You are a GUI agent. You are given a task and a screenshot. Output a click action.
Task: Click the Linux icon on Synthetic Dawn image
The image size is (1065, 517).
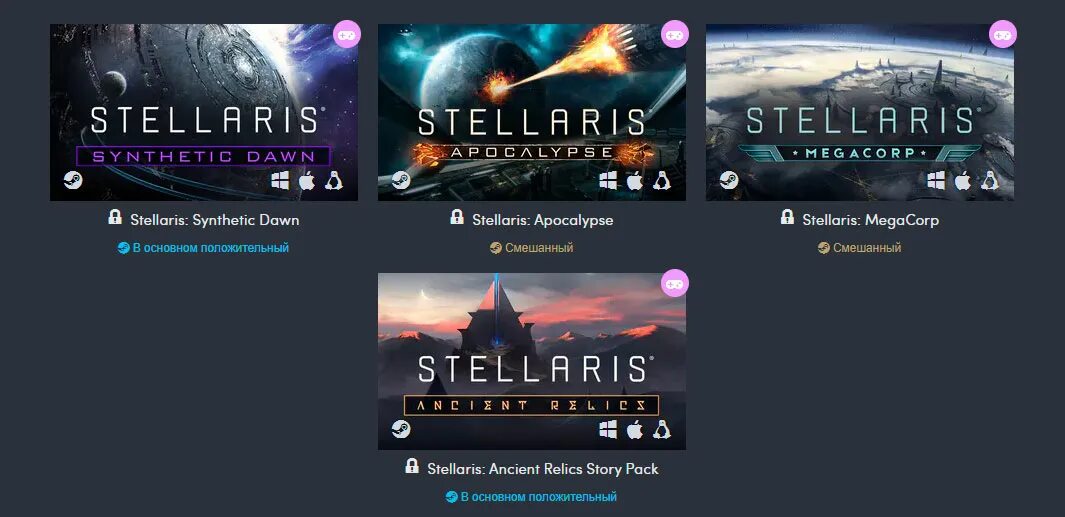click(x=333, y=180)
